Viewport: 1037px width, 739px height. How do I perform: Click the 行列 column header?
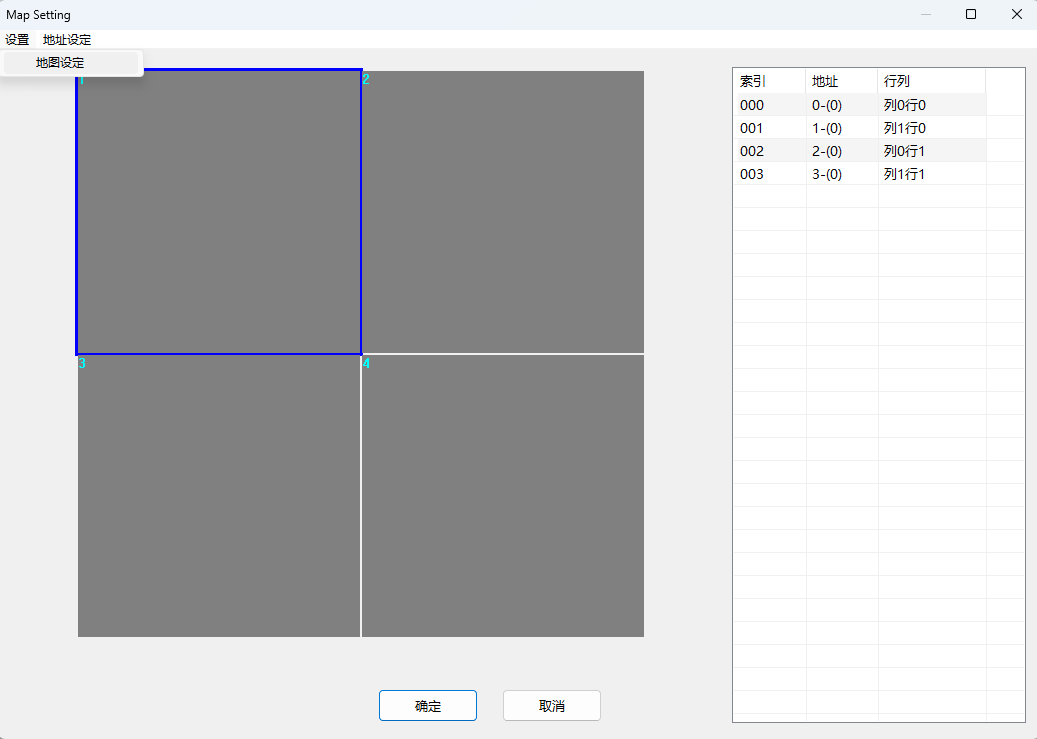tap(931, 81)
